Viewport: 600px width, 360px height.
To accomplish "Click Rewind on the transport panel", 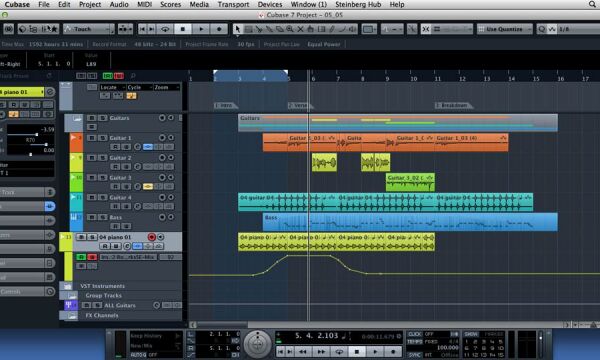I will tap(303, 351).
